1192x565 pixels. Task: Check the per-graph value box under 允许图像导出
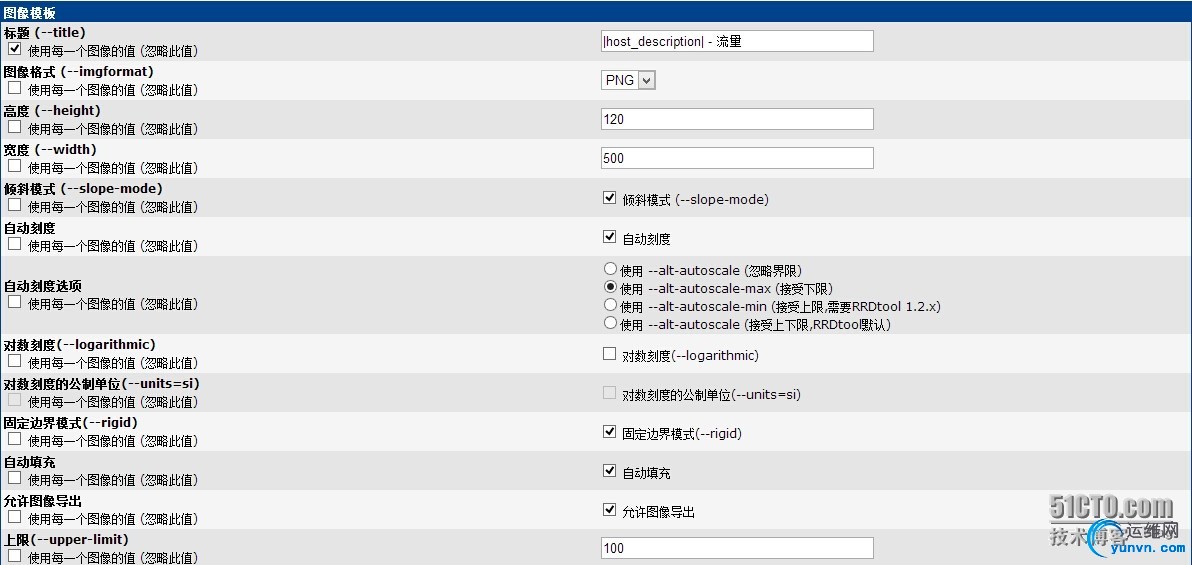pos(14,517)
